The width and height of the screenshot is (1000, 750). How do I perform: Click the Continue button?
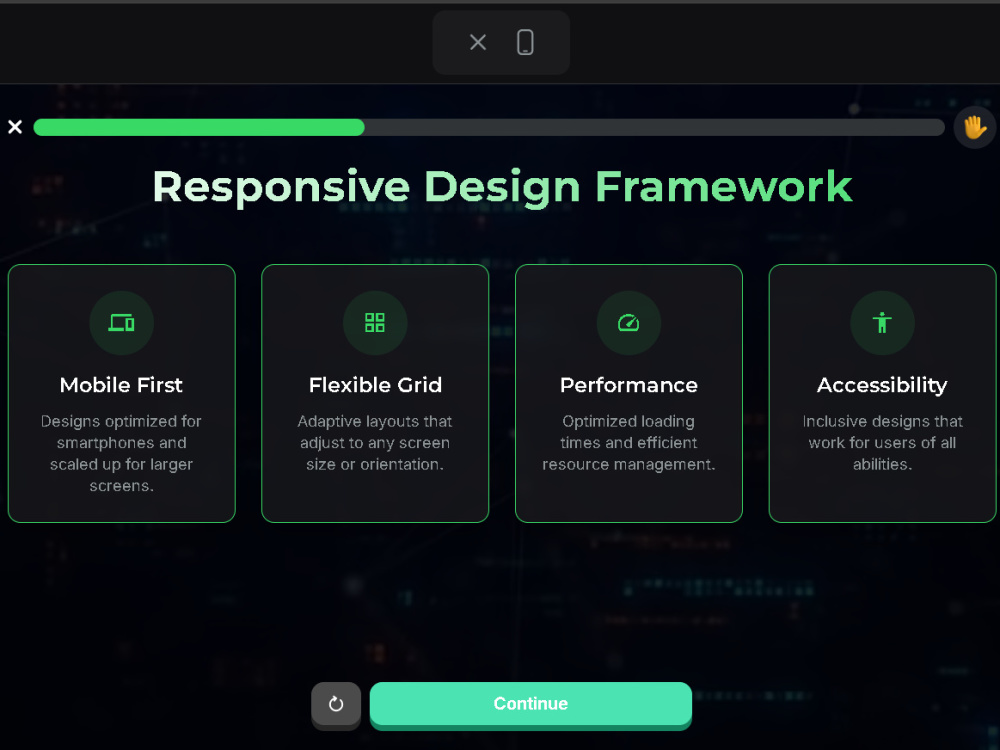point(531,704)
